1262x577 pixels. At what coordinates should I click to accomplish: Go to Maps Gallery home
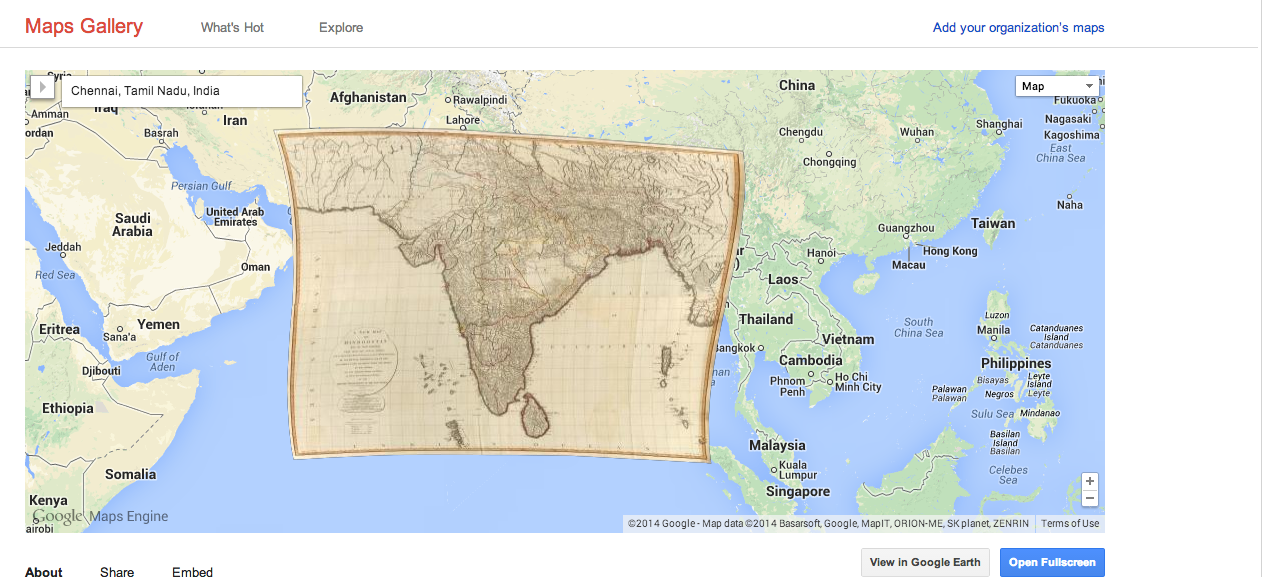pos(84,27)
